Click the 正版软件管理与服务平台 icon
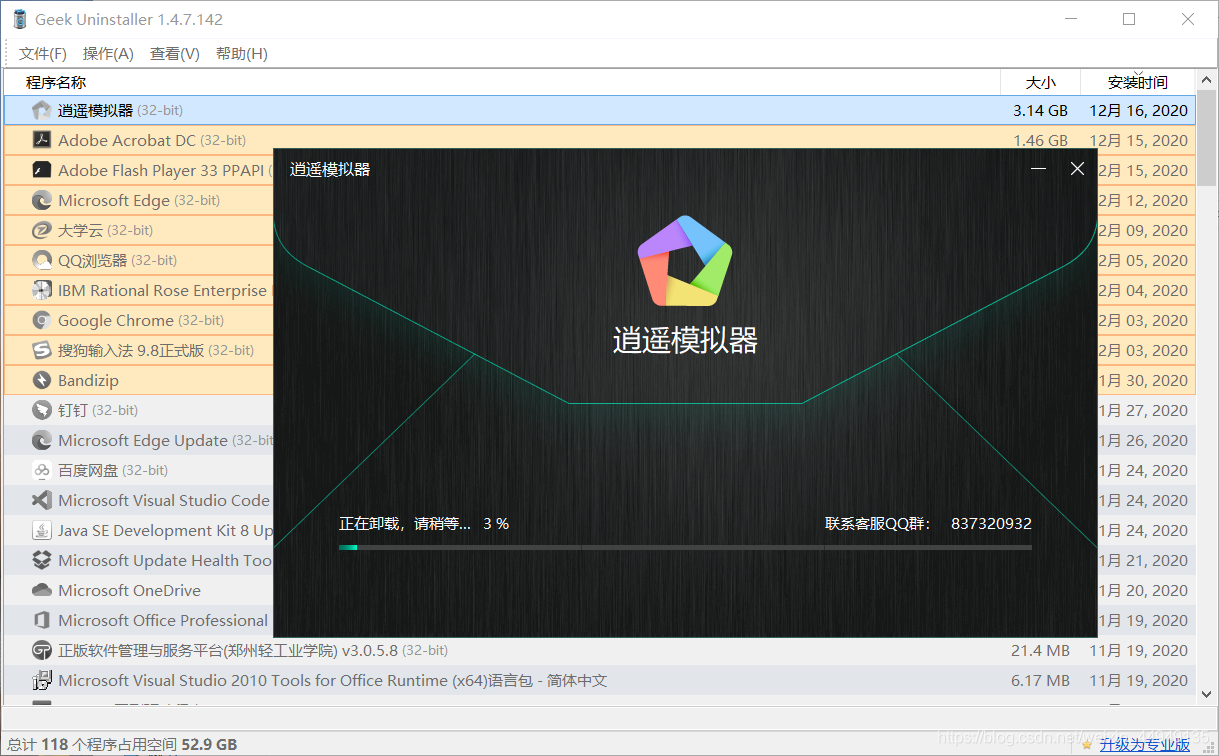Screen dimensions: 1219x756 (x=41, y=650)
